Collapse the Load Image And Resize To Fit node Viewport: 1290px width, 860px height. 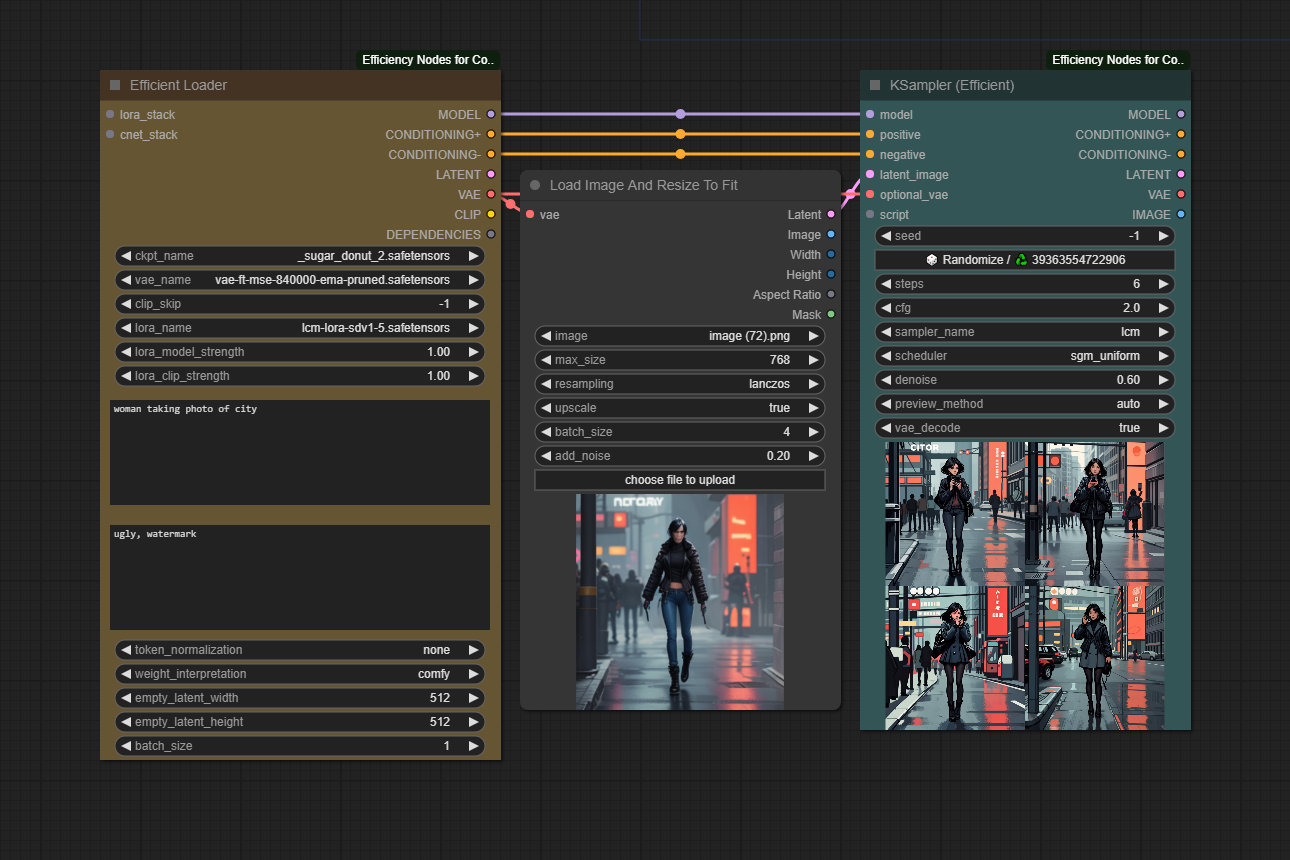[x=535, y=185]
